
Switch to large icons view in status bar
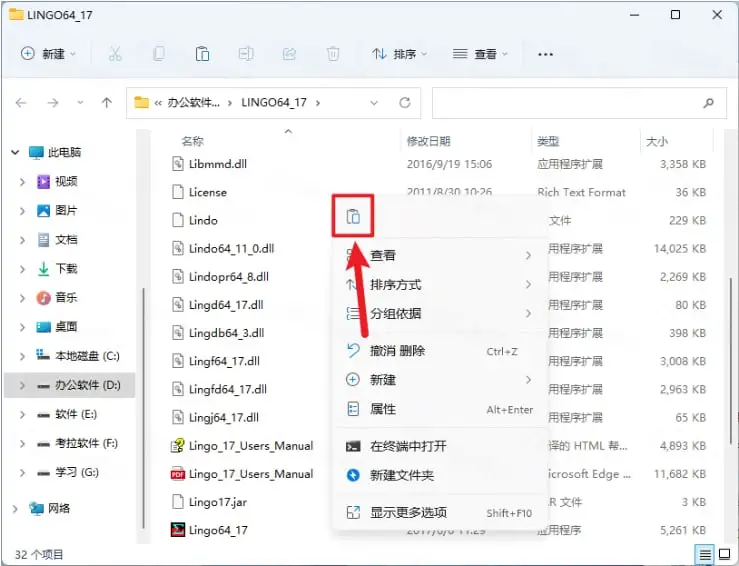pos(724,555)
